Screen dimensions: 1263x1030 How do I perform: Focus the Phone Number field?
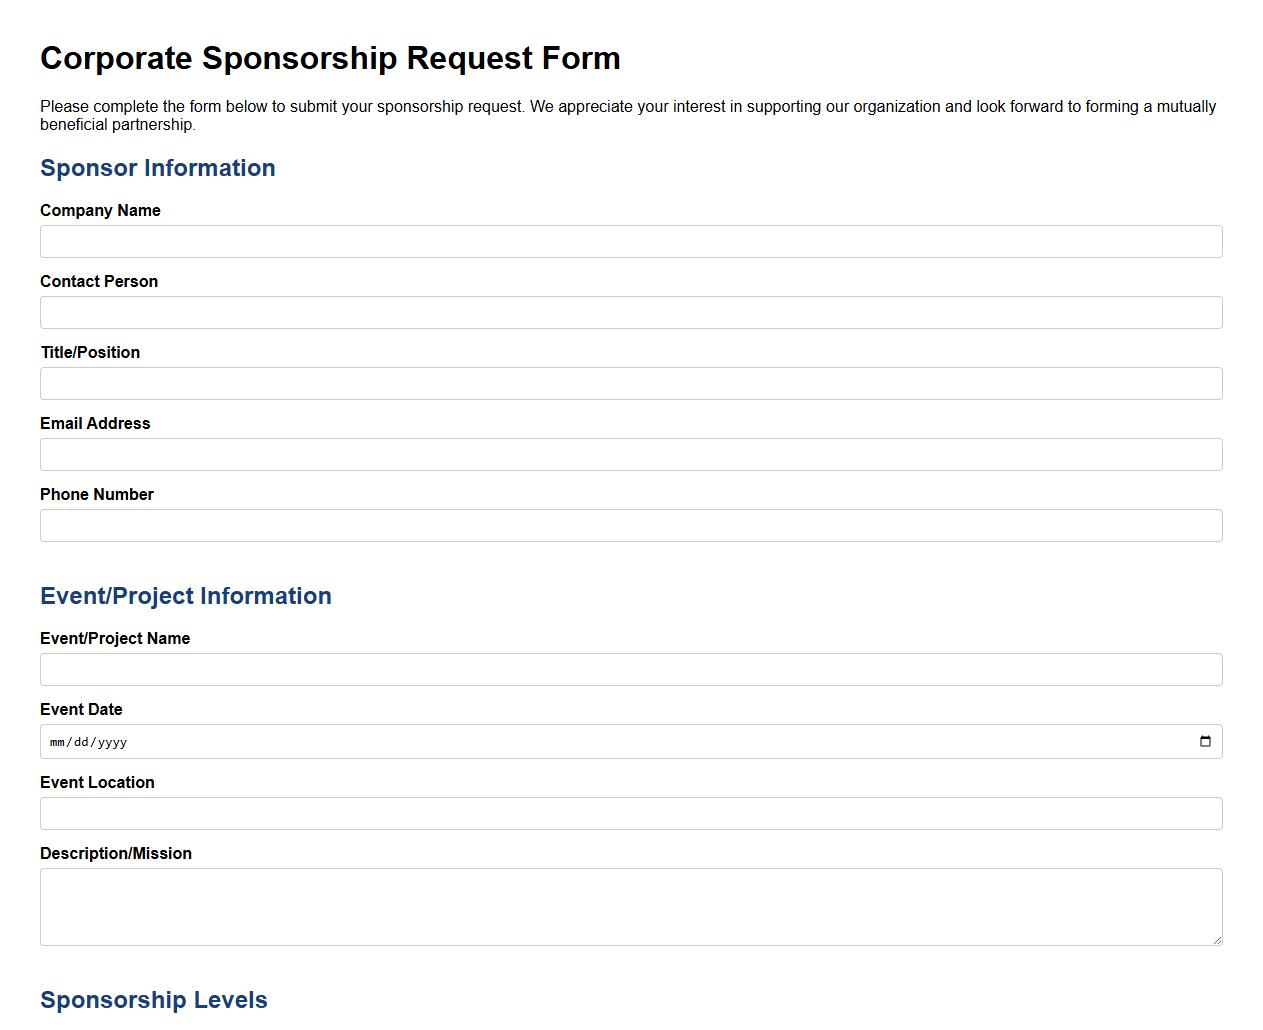pos(630,525)
